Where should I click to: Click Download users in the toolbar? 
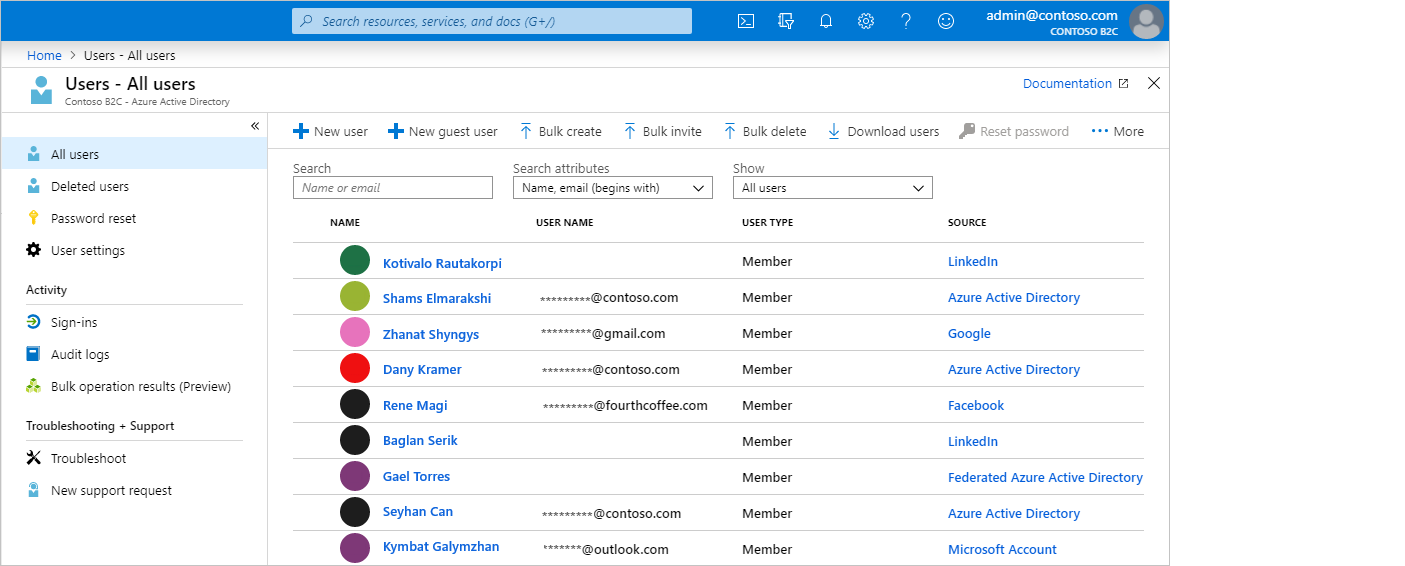(883, 131)
